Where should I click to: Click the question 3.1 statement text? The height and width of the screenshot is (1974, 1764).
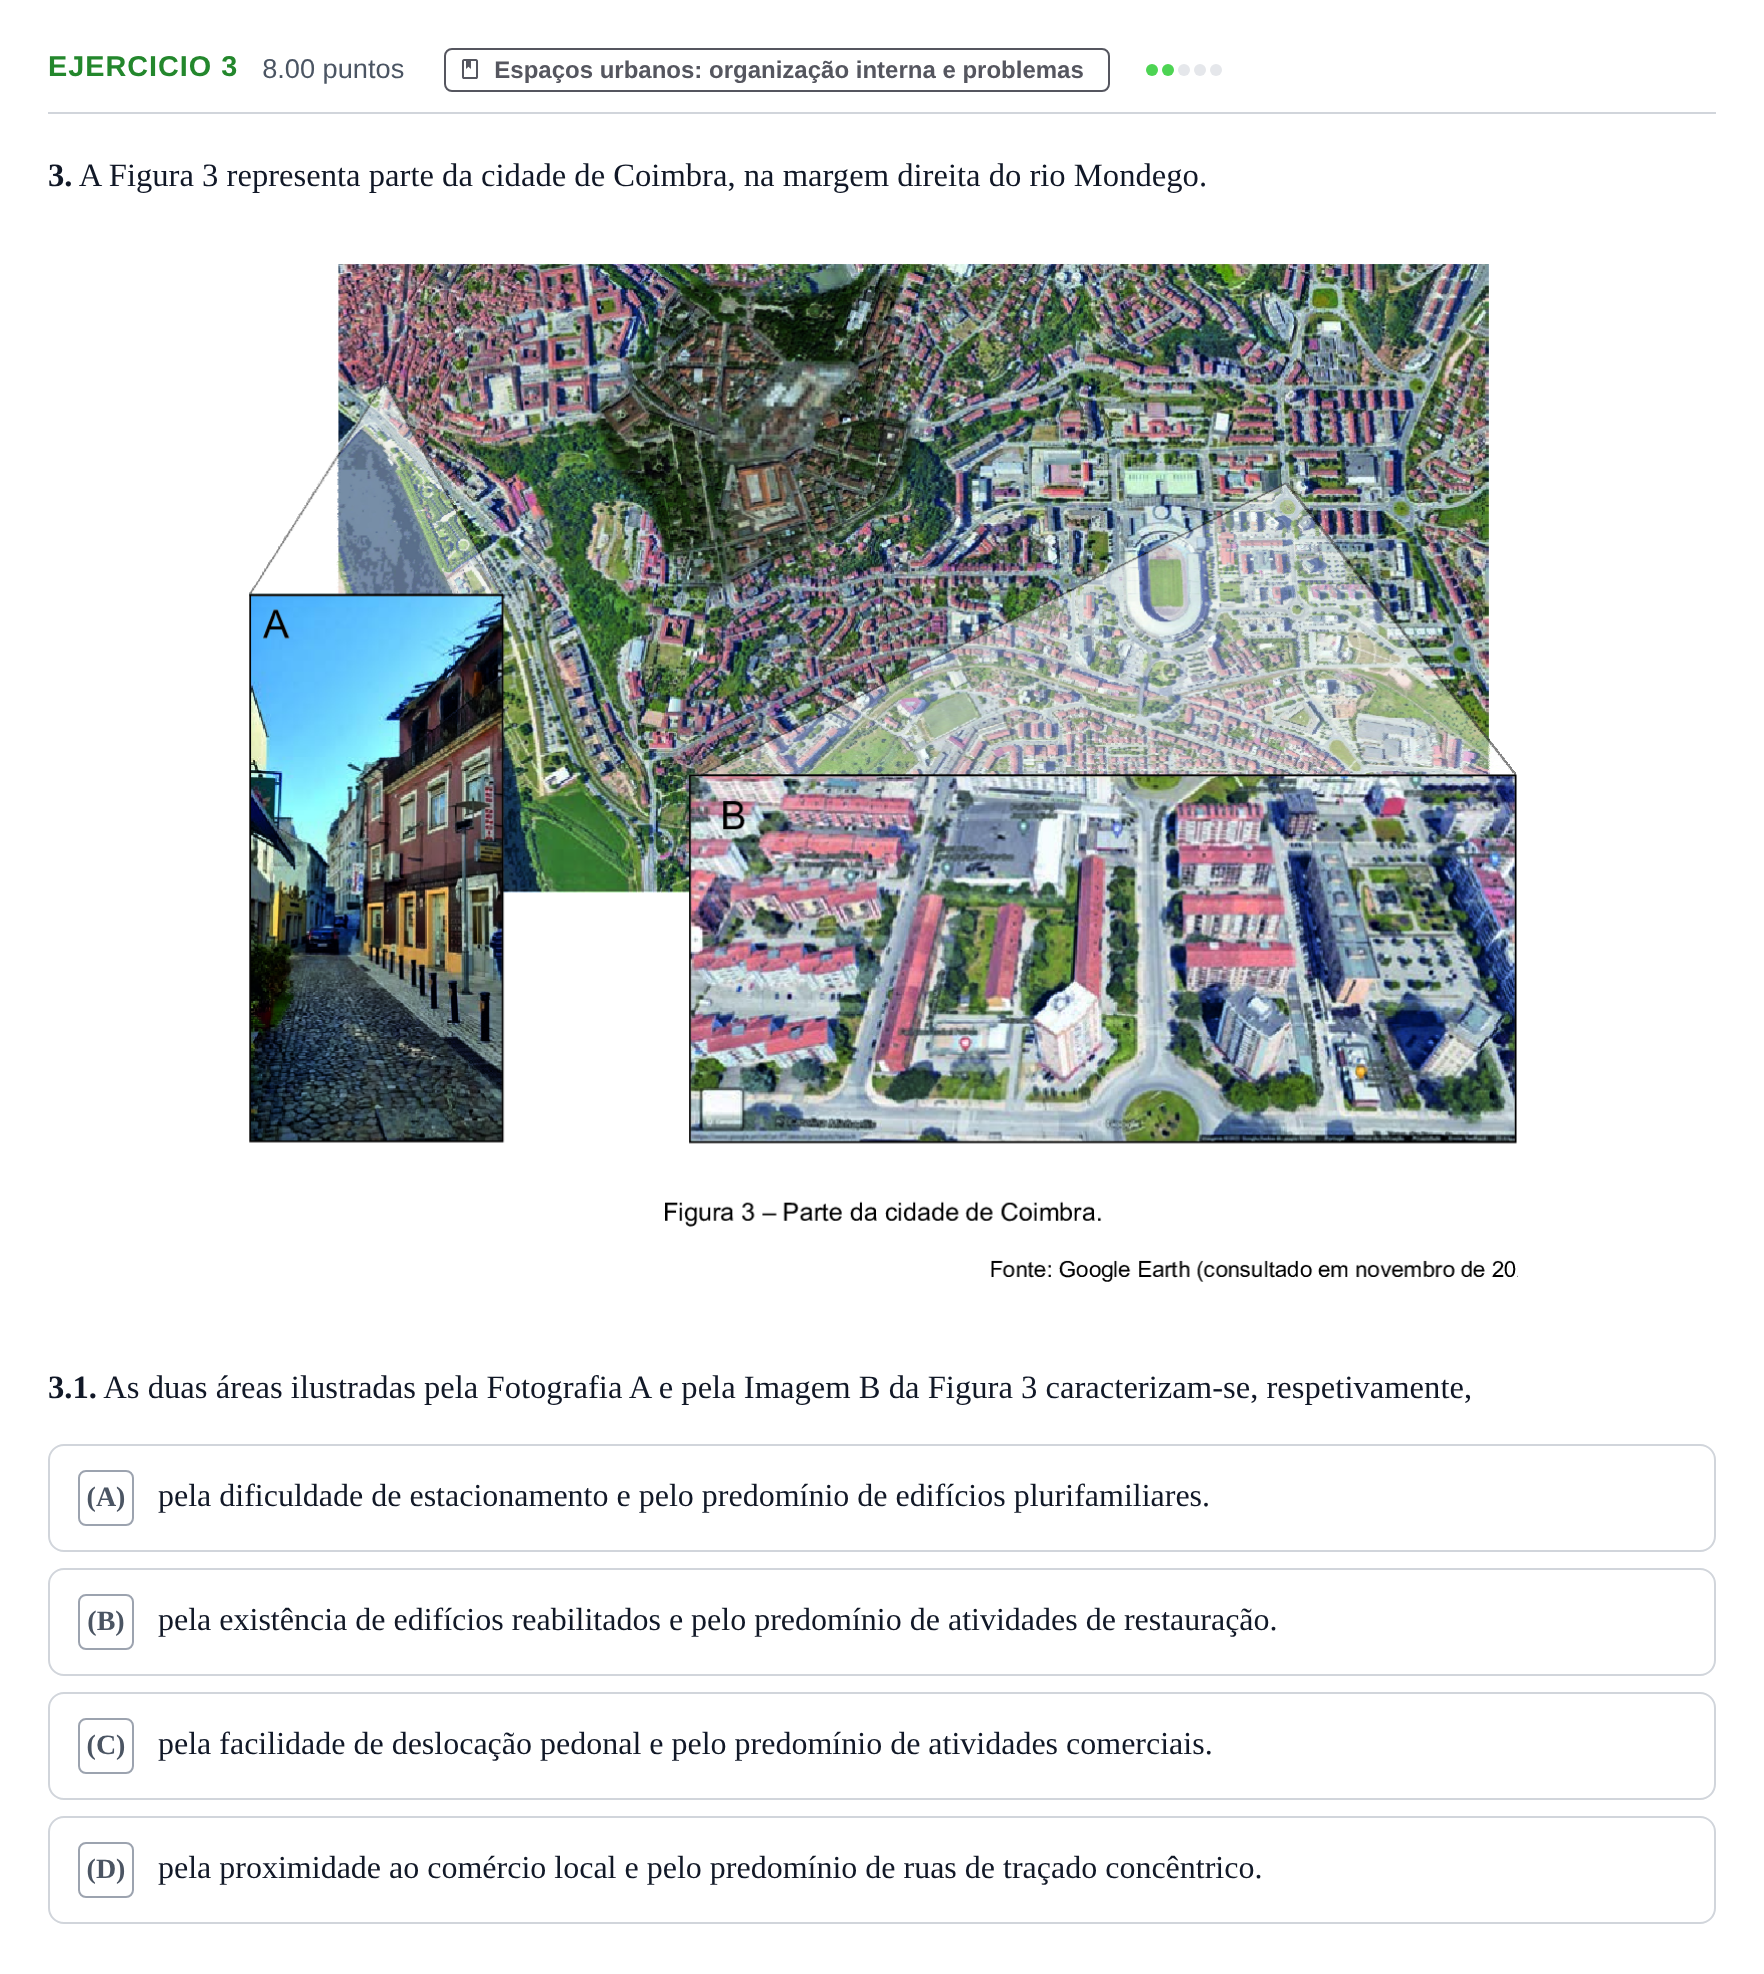pyautogui.click(x=760, y=1388)
